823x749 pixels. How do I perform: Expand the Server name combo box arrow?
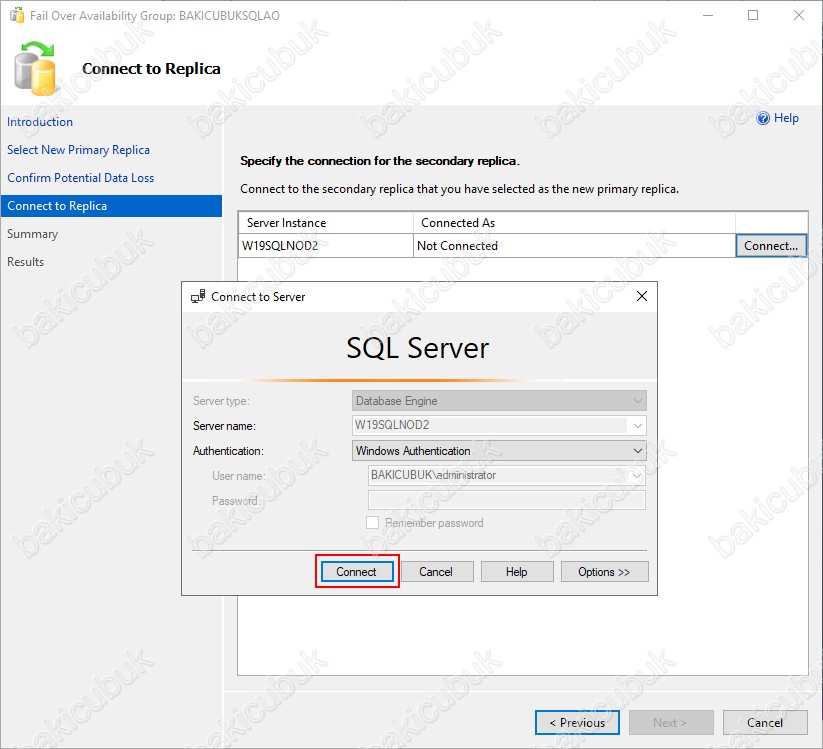pyautogui.click(x=638, y=425)
